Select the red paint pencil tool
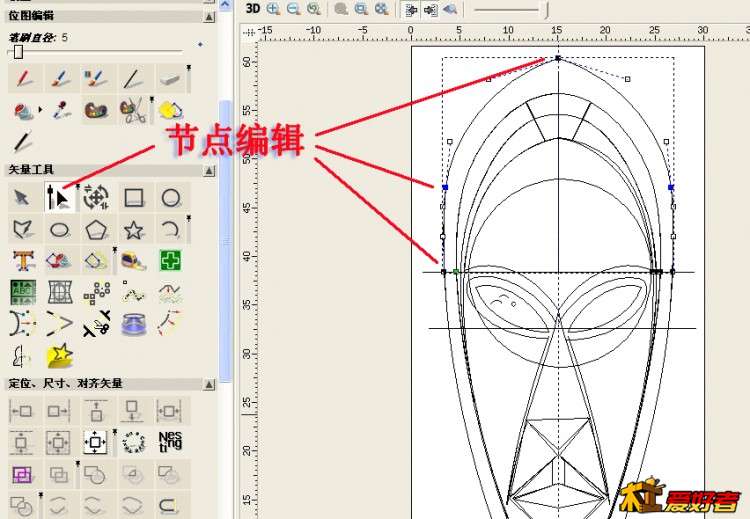The width and height of the screenshot is (750, 519). (x=23, y=78)
